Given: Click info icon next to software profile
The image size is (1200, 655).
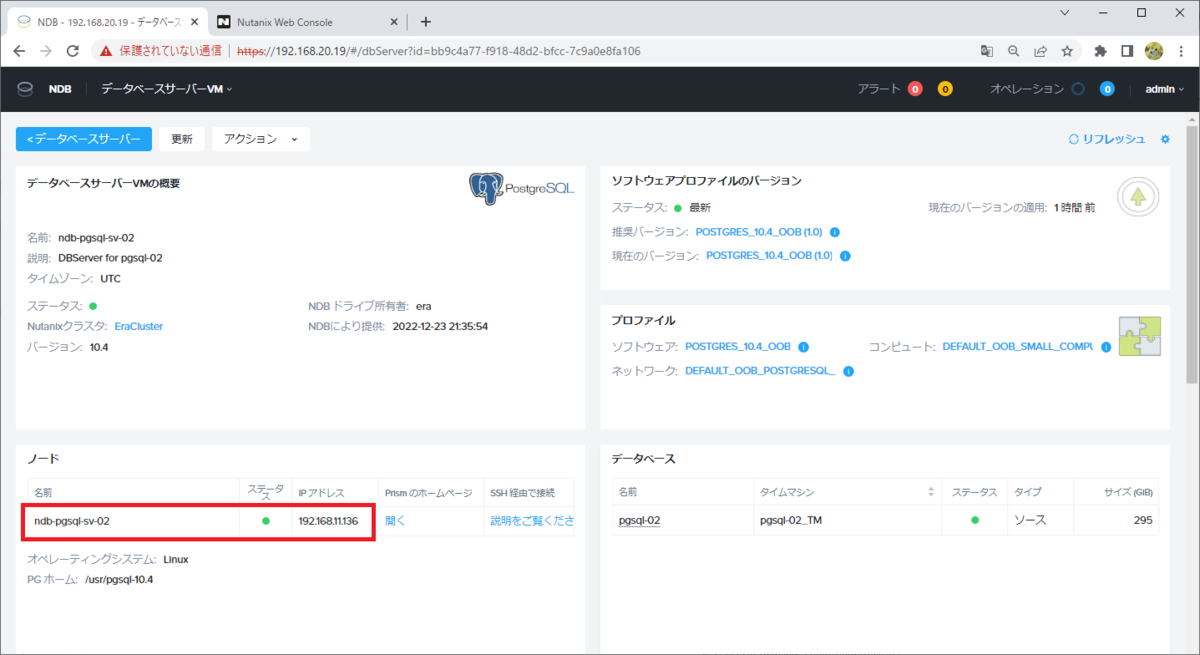Looking at the screenshot, I should [803, 347].
